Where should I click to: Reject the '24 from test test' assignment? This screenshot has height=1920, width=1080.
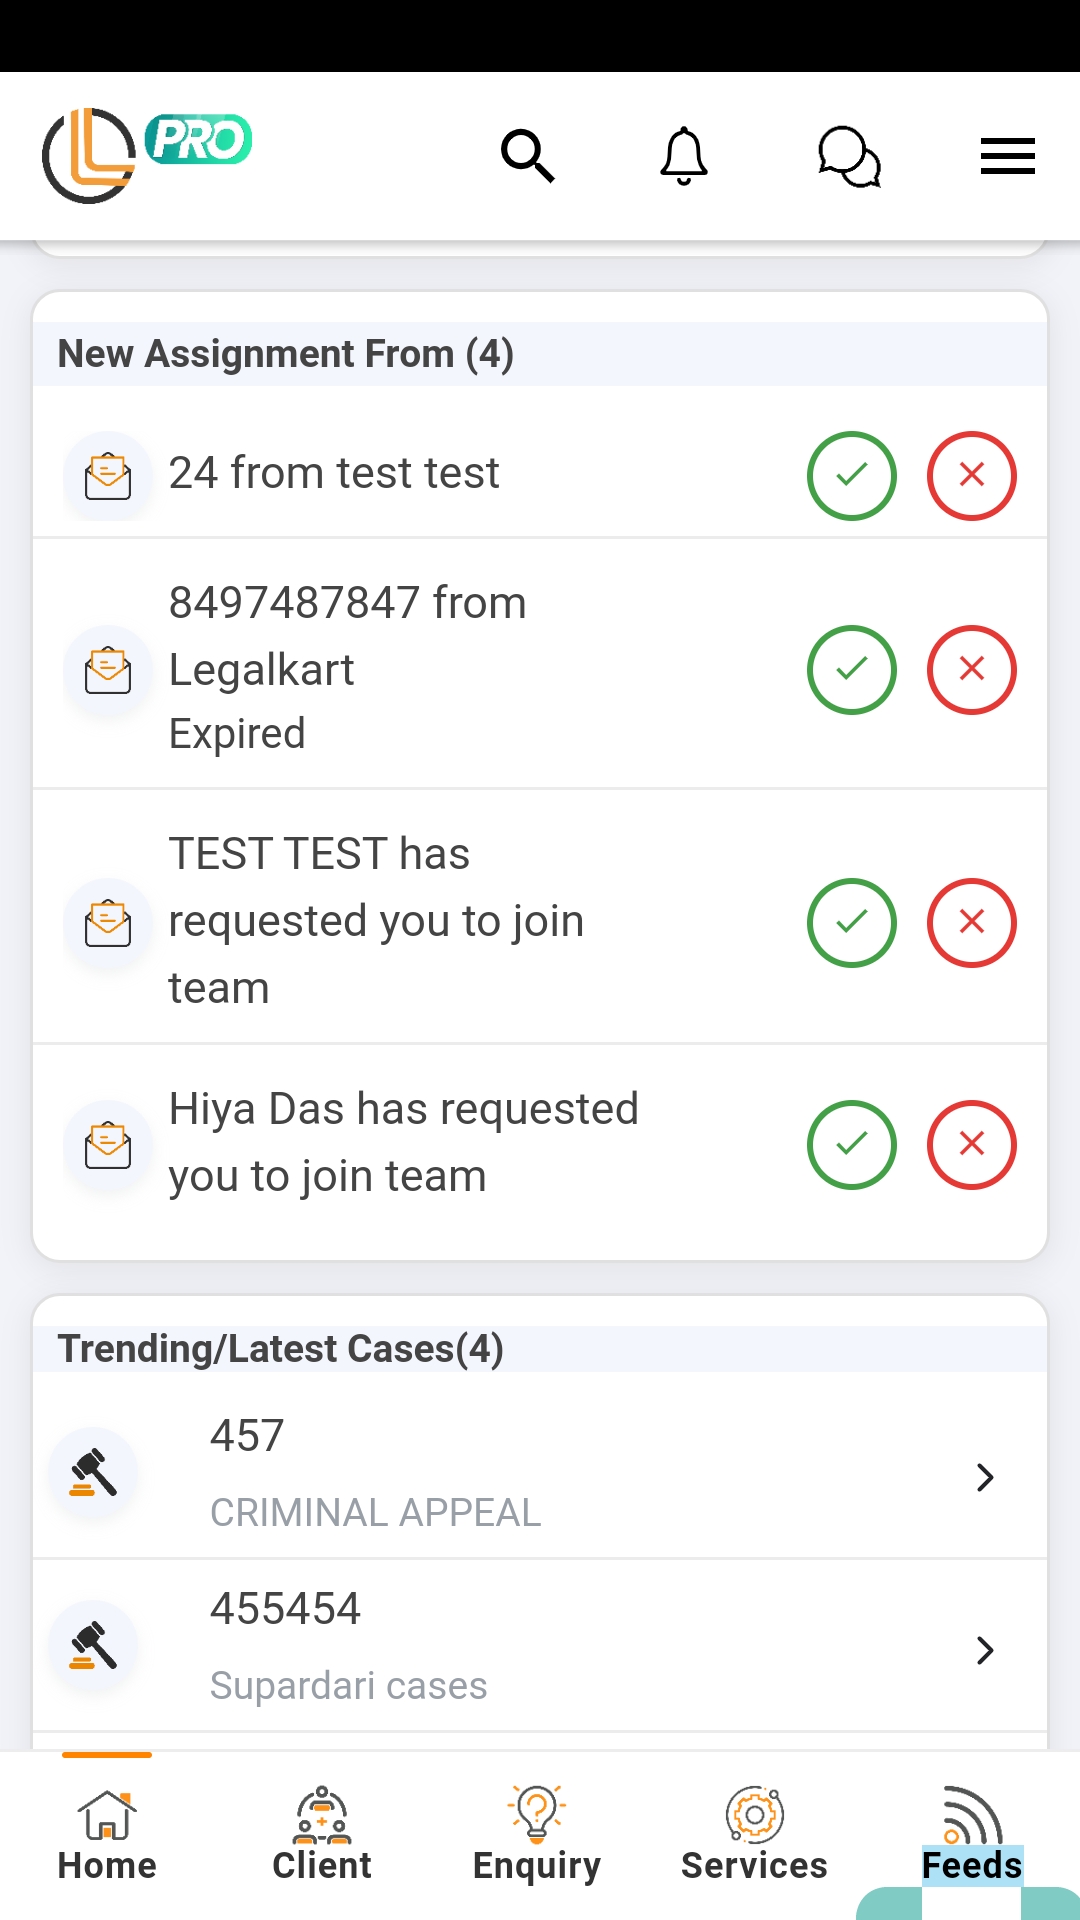[x=971, y=476]
